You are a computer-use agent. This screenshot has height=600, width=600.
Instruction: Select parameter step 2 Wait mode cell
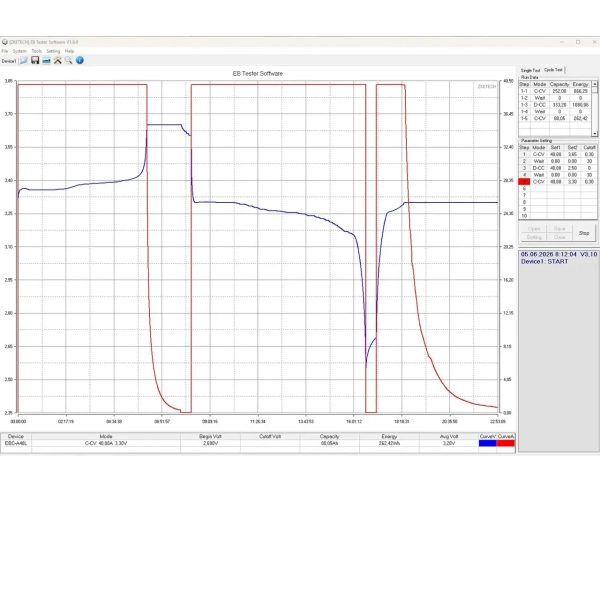(x=538, y=161)
